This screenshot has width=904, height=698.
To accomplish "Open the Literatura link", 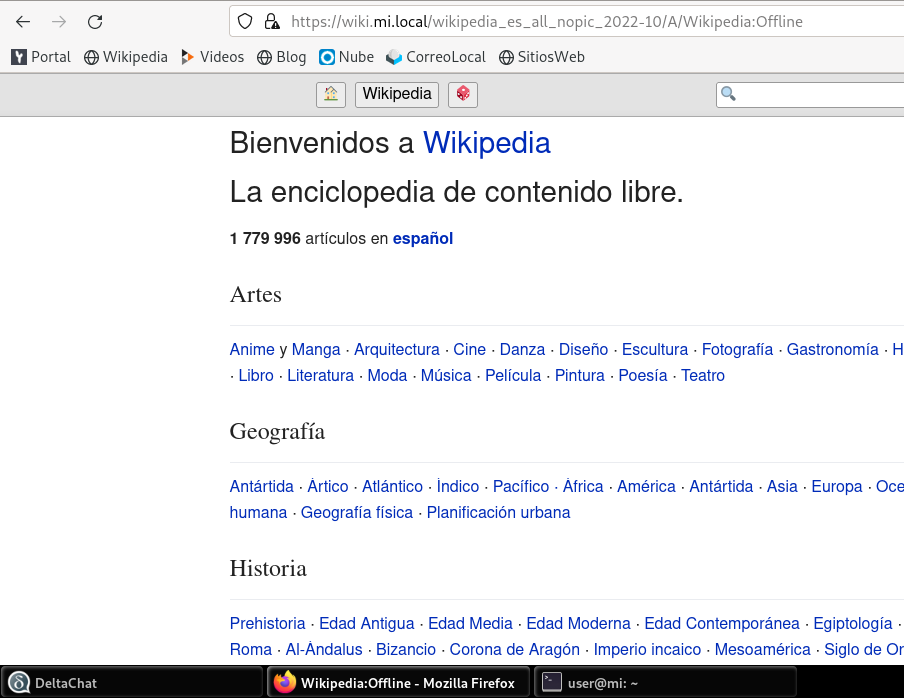I will (321, 375).
